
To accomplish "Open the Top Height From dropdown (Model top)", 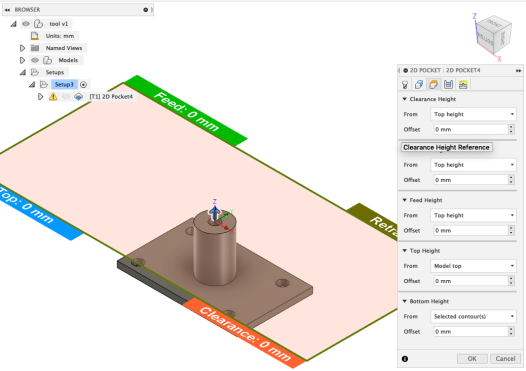I will coord(473,266).
